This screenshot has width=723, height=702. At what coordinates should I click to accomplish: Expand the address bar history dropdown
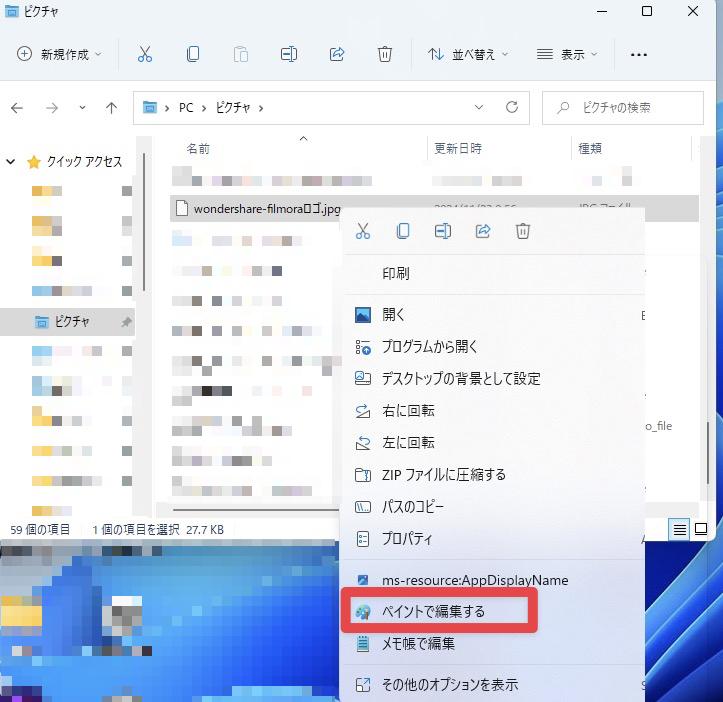pyautogui.click(x=479, y=107)
